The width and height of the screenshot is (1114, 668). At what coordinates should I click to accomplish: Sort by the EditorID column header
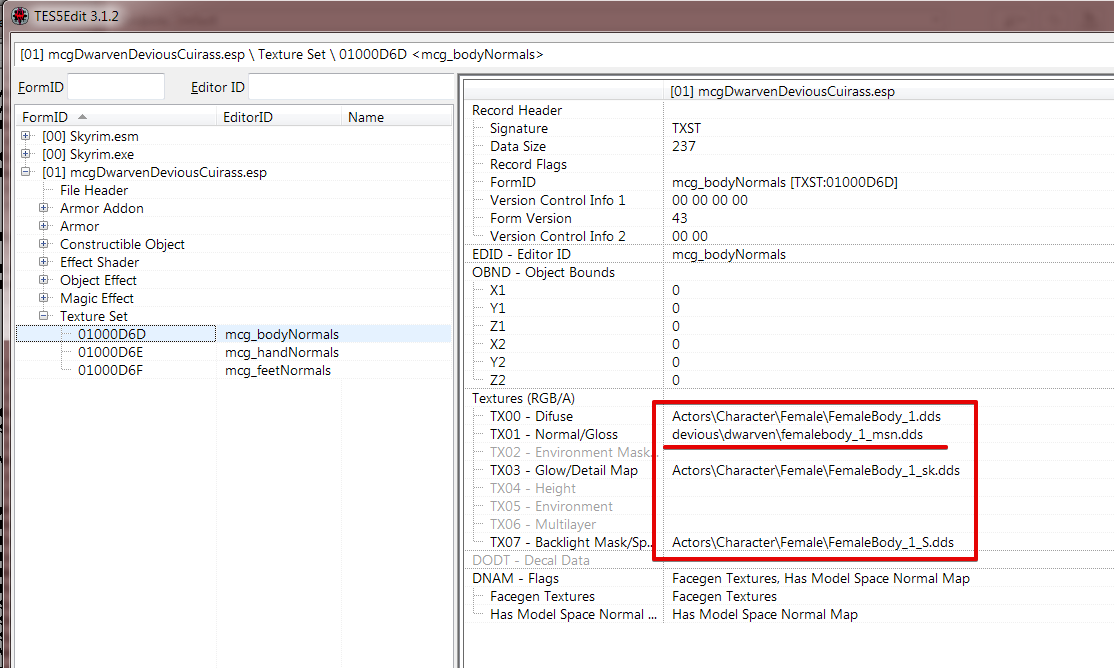[x=278, y=117]
